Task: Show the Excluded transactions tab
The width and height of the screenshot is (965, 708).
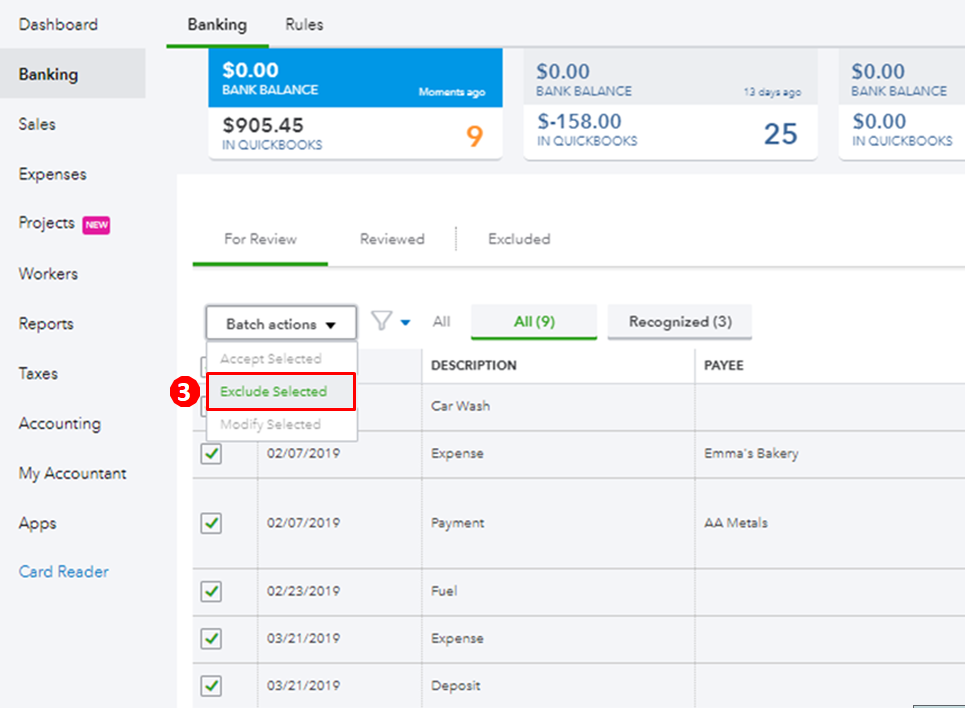Action: click(519, 239)
